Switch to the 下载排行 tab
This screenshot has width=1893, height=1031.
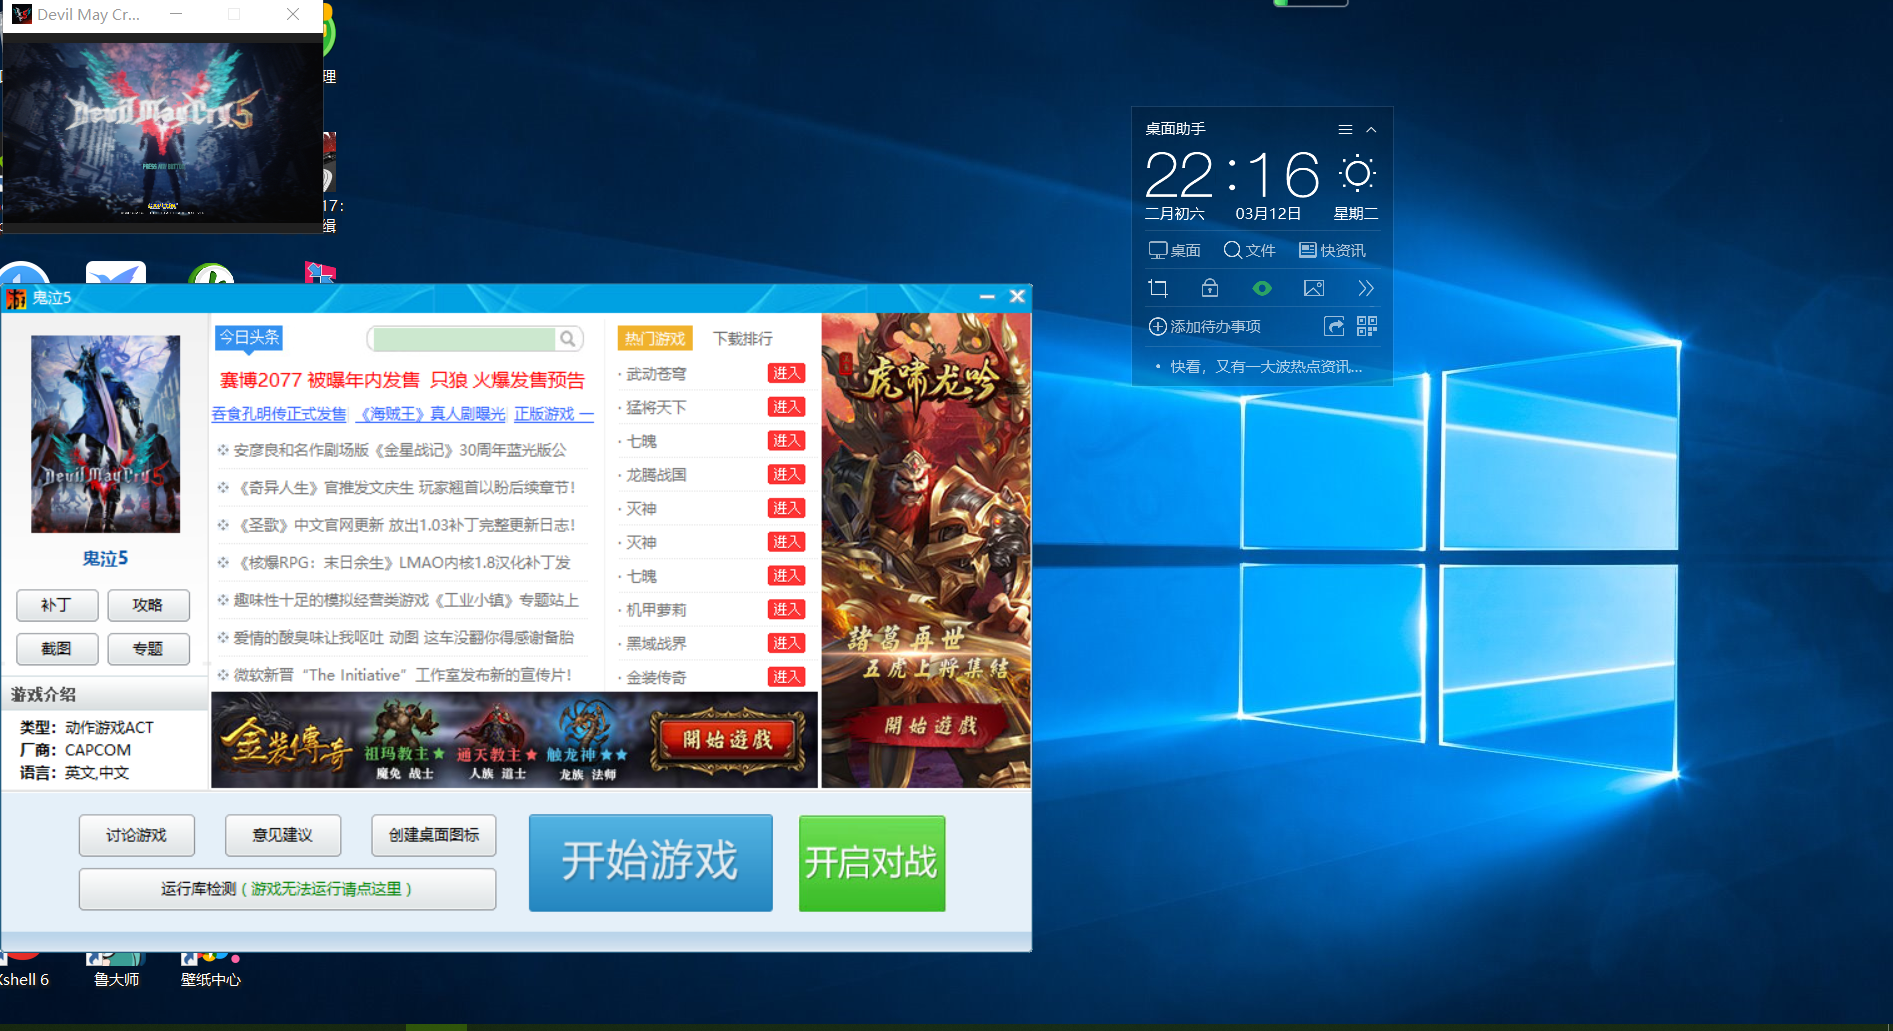pos(743,339)
